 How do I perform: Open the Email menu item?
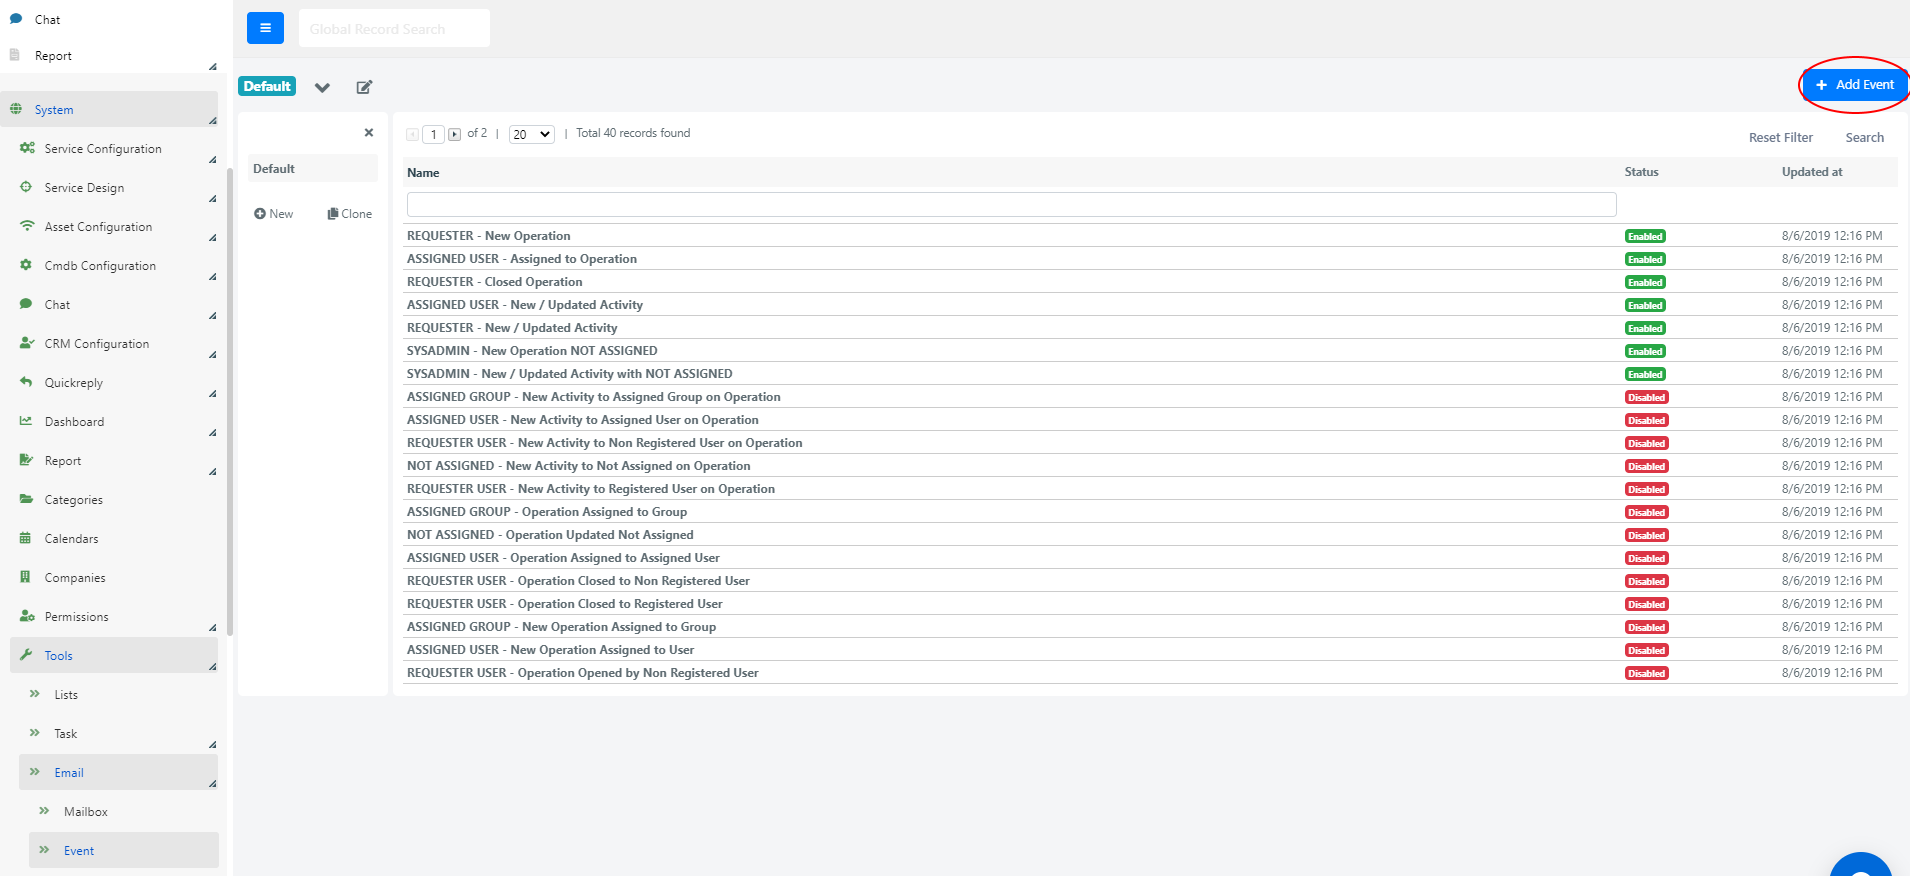coord(118,772)
